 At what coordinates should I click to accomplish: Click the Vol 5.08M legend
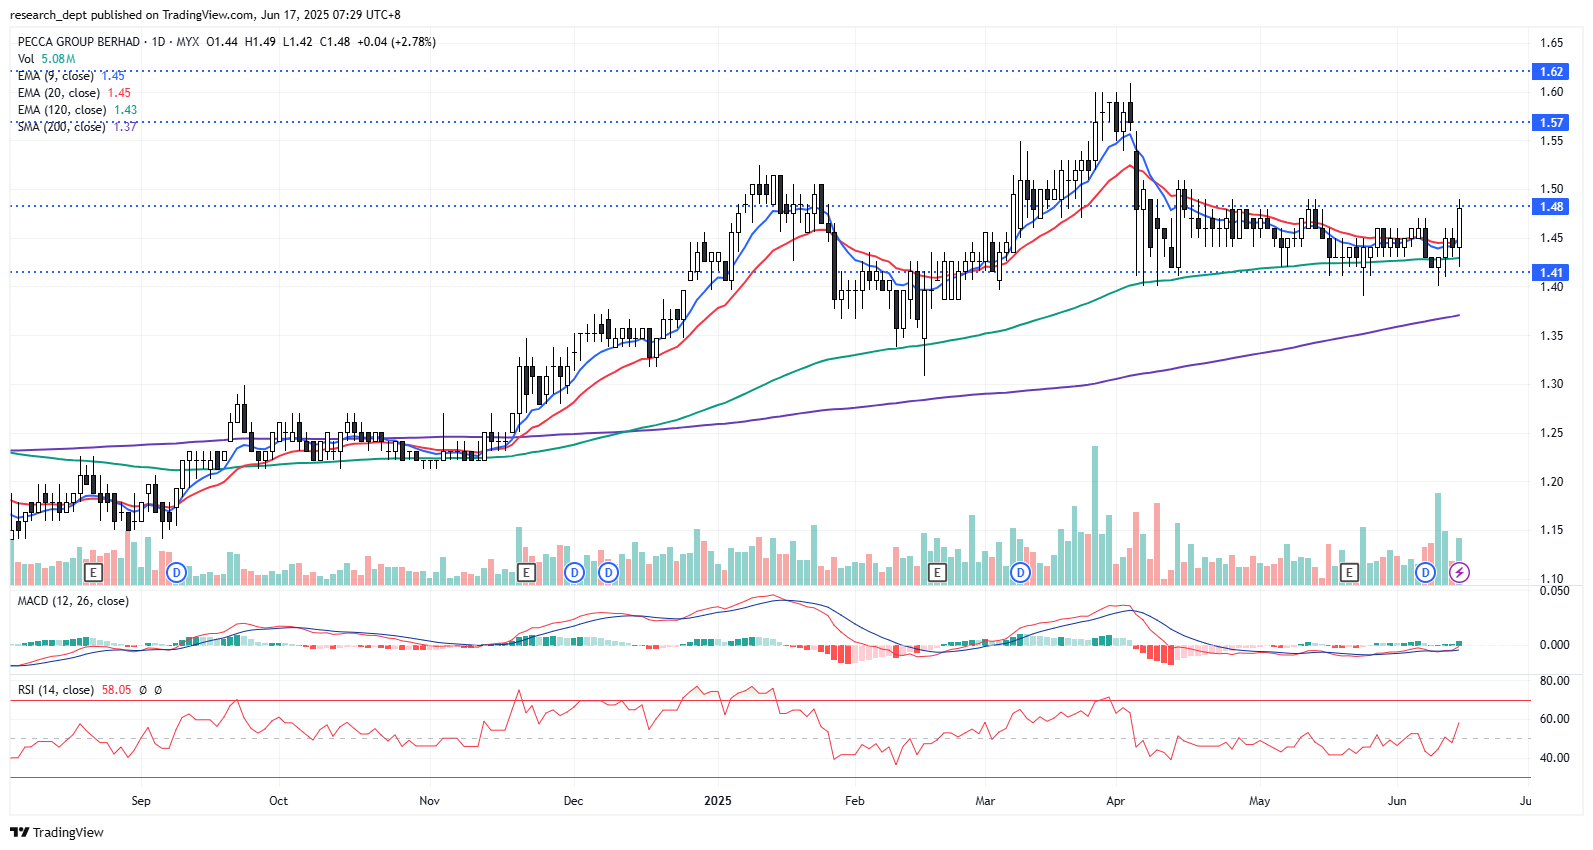point(46,59)
